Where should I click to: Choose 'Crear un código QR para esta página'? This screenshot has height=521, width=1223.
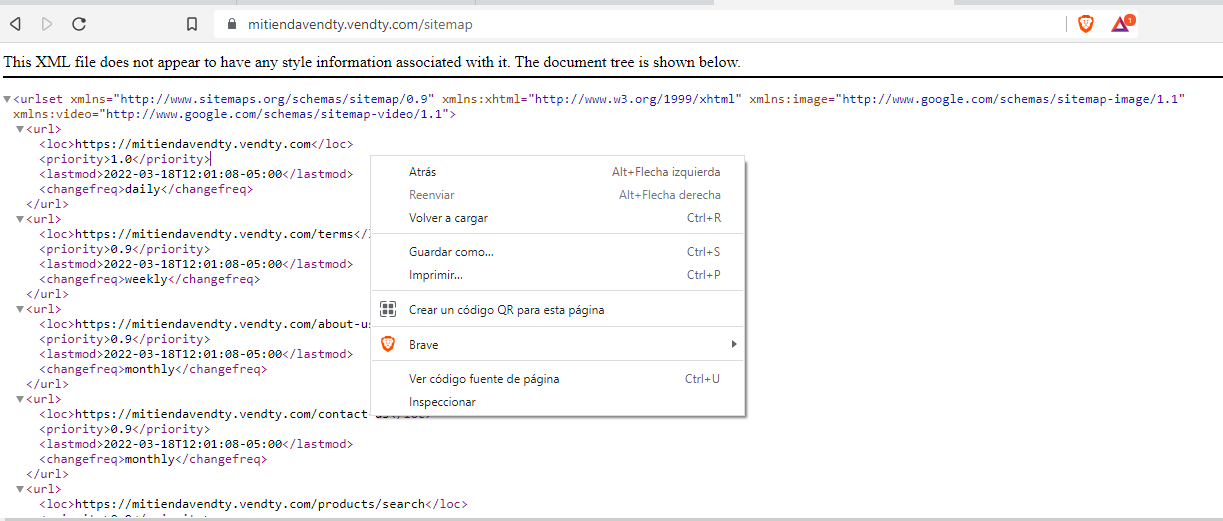558,310
